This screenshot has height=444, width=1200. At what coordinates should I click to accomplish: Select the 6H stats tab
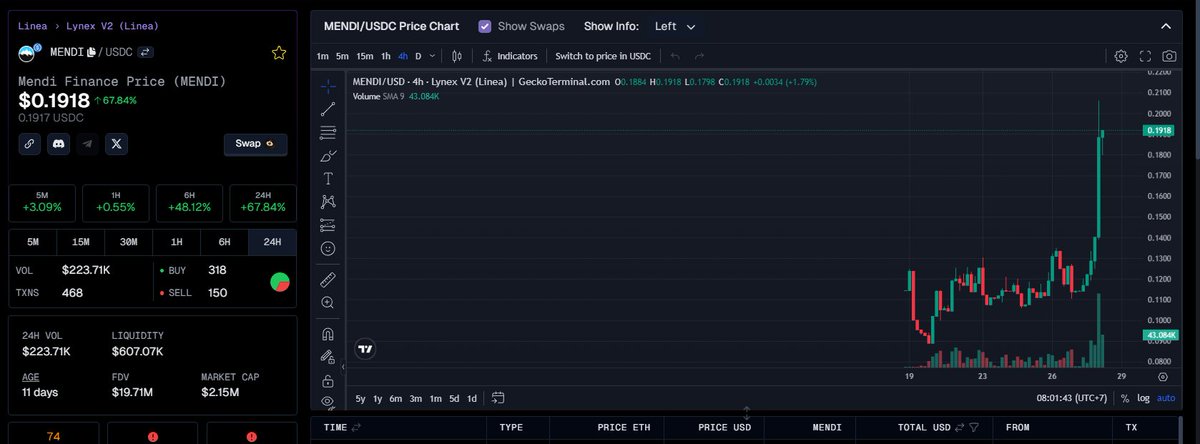225,242
